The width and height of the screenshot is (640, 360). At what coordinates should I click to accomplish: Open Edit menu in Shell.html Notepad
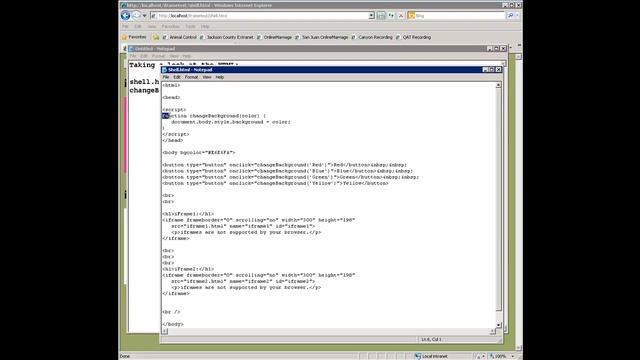(177, 77)
